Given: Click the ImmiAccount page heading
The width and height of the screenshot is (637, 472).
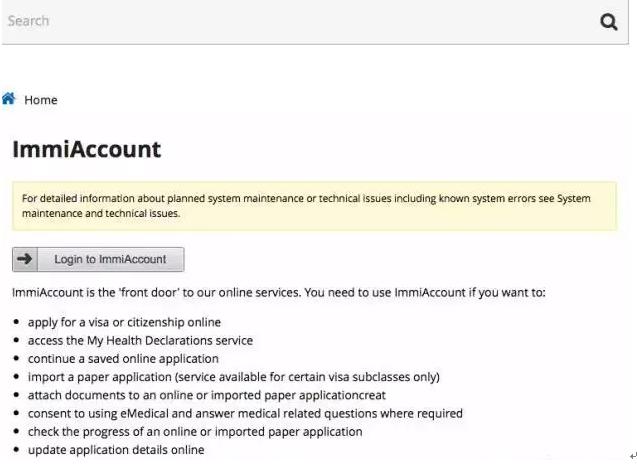Looking at the screenshot, I should pyautogui.click(x=86, y=150).
